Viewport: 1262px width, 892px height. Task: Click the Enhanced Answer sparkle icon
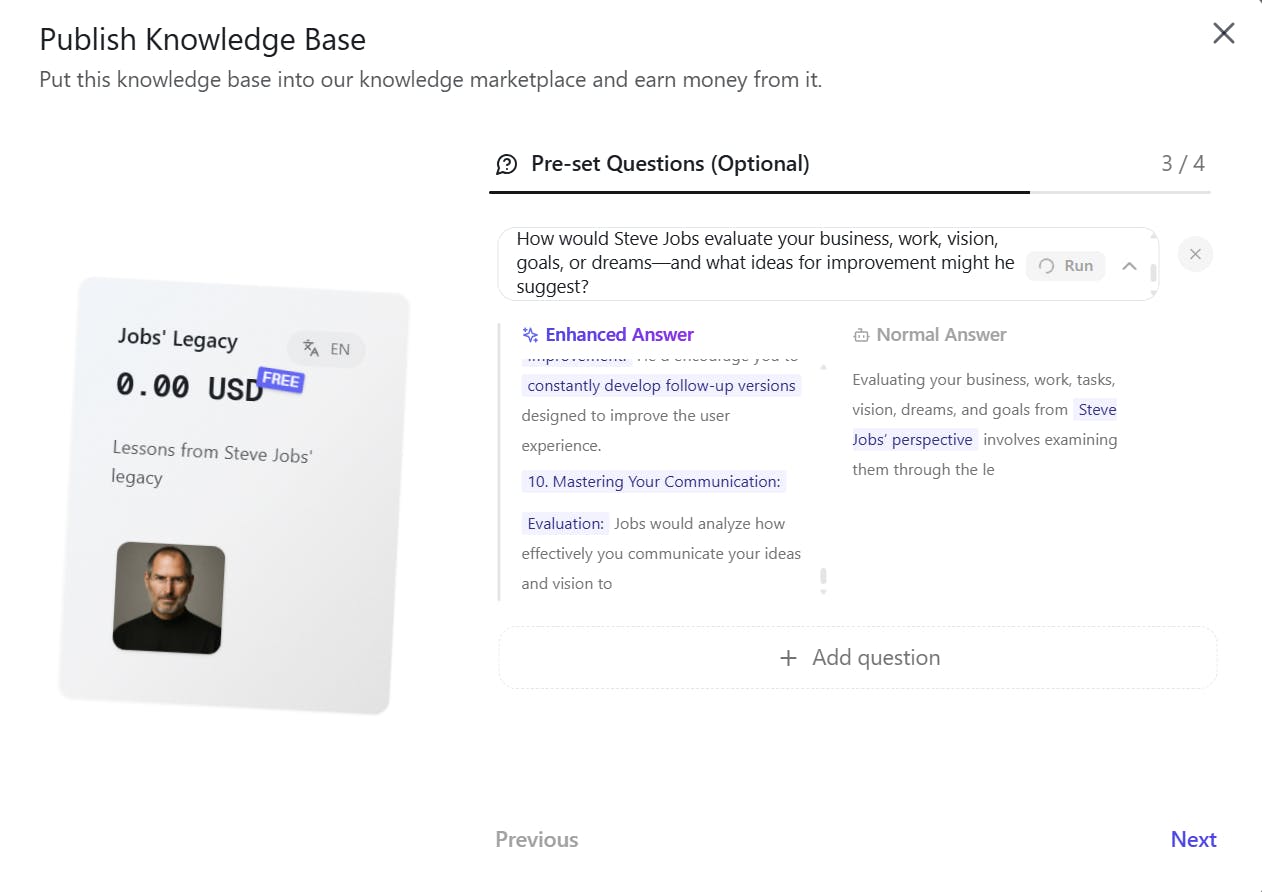click(x=531, y=335)
